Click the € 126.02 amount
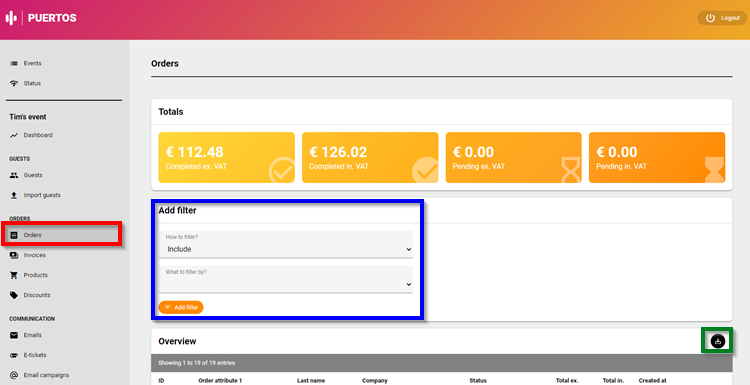 click(x=338, y=152)
